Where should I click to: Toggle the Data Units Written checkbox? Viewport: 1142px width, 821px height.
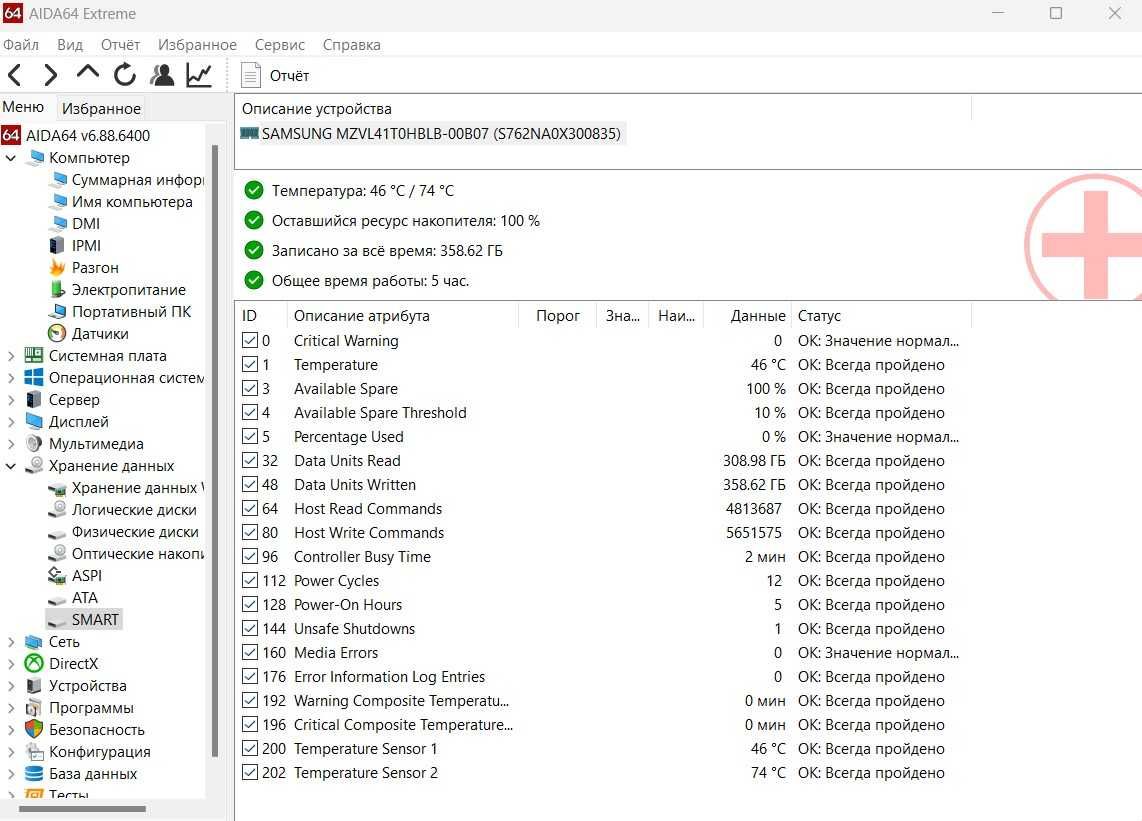250,484
